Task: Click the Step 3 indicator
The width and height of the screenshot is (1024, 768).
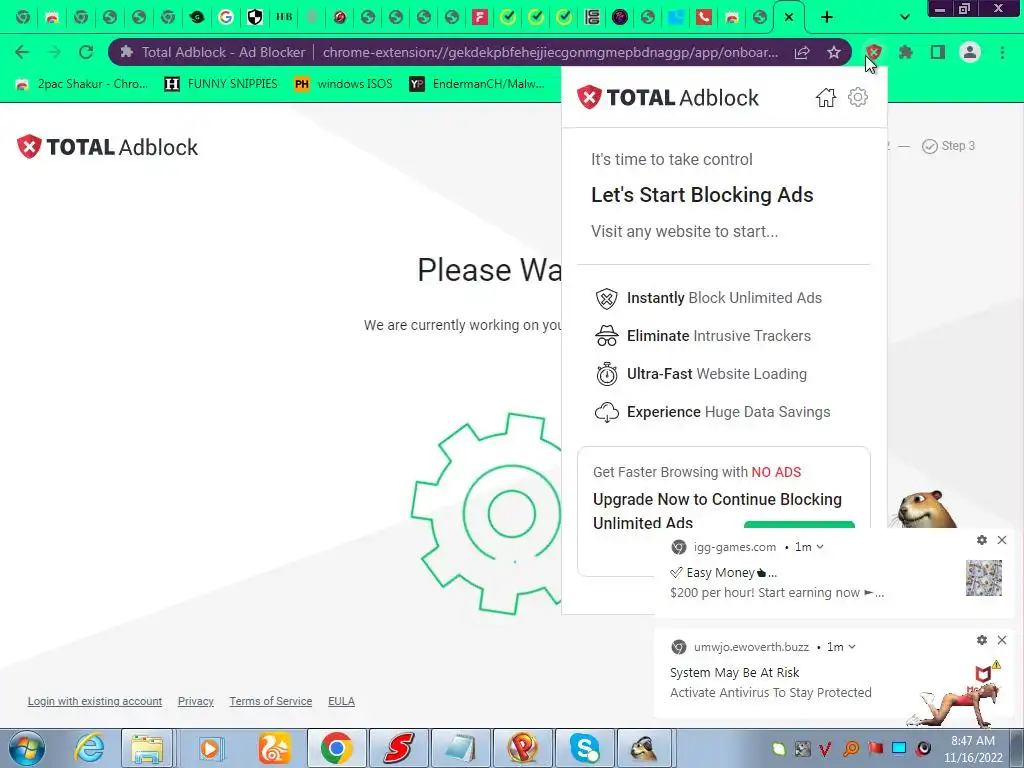Action: pos(948,146)
